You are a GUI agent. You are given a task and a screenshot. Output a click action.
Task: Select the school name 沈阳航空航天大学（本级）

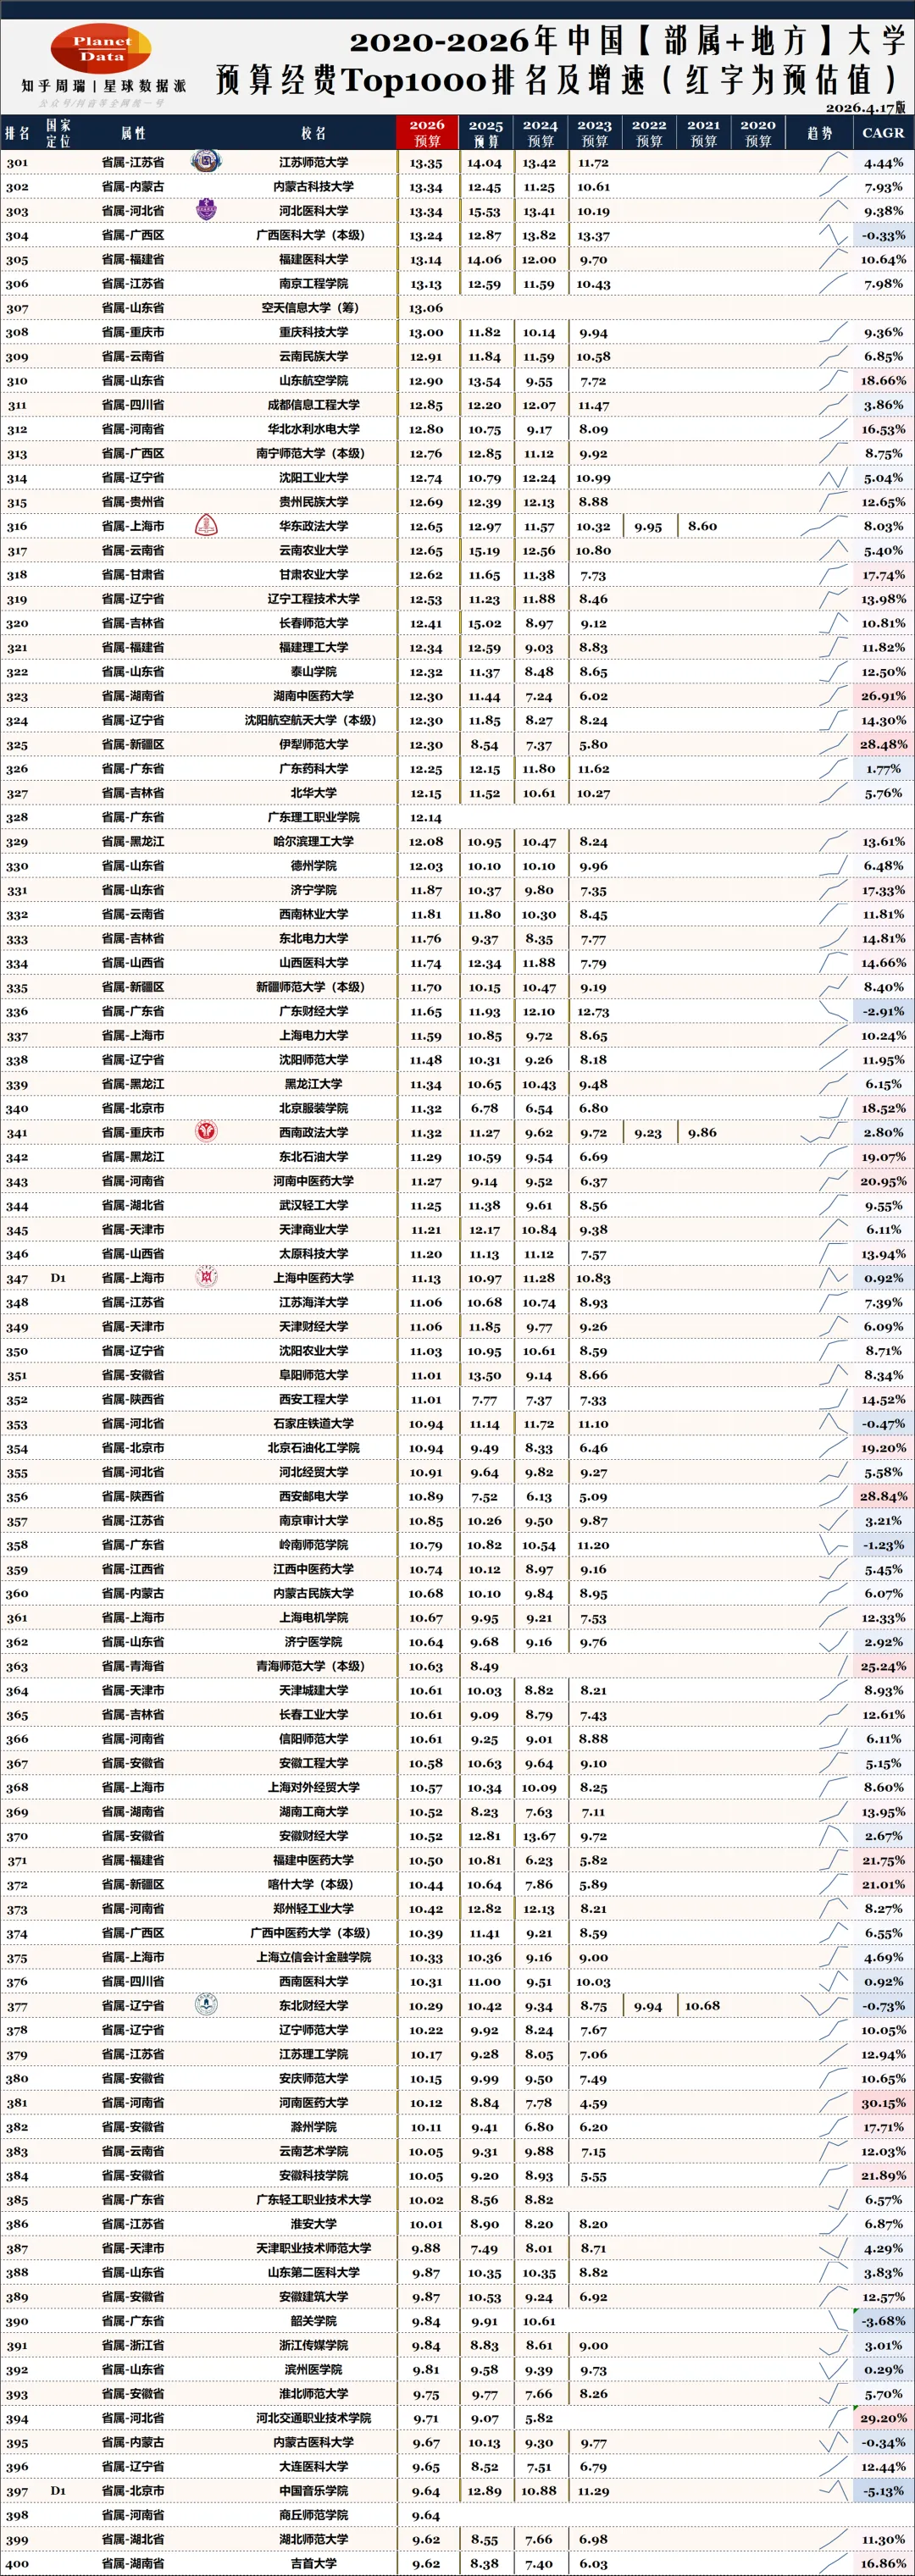tap(313, 720)
